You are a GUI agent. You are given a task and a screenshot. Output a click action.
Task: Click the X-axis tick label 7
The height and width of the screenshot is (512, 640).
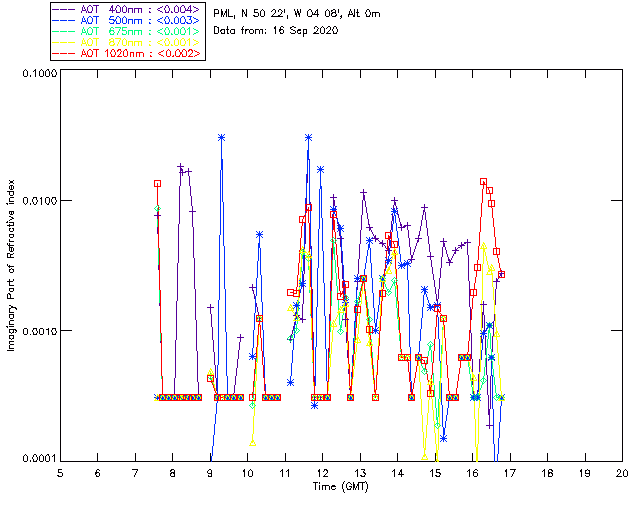pyautogui.click(x=135, y=473)
